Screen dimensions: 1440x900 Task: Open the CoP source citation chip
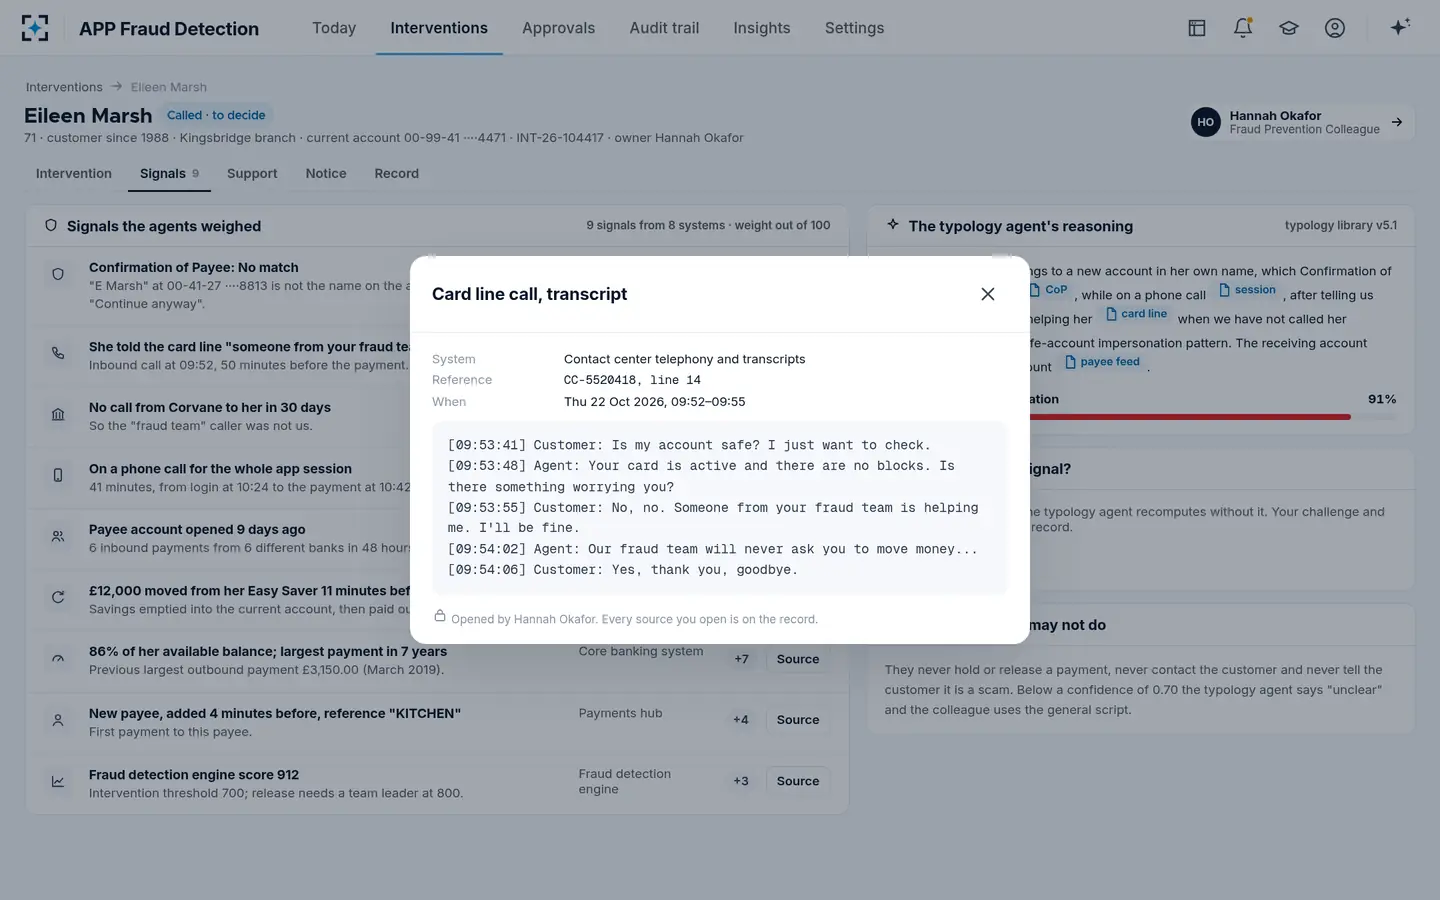[x=1049, y=290]
